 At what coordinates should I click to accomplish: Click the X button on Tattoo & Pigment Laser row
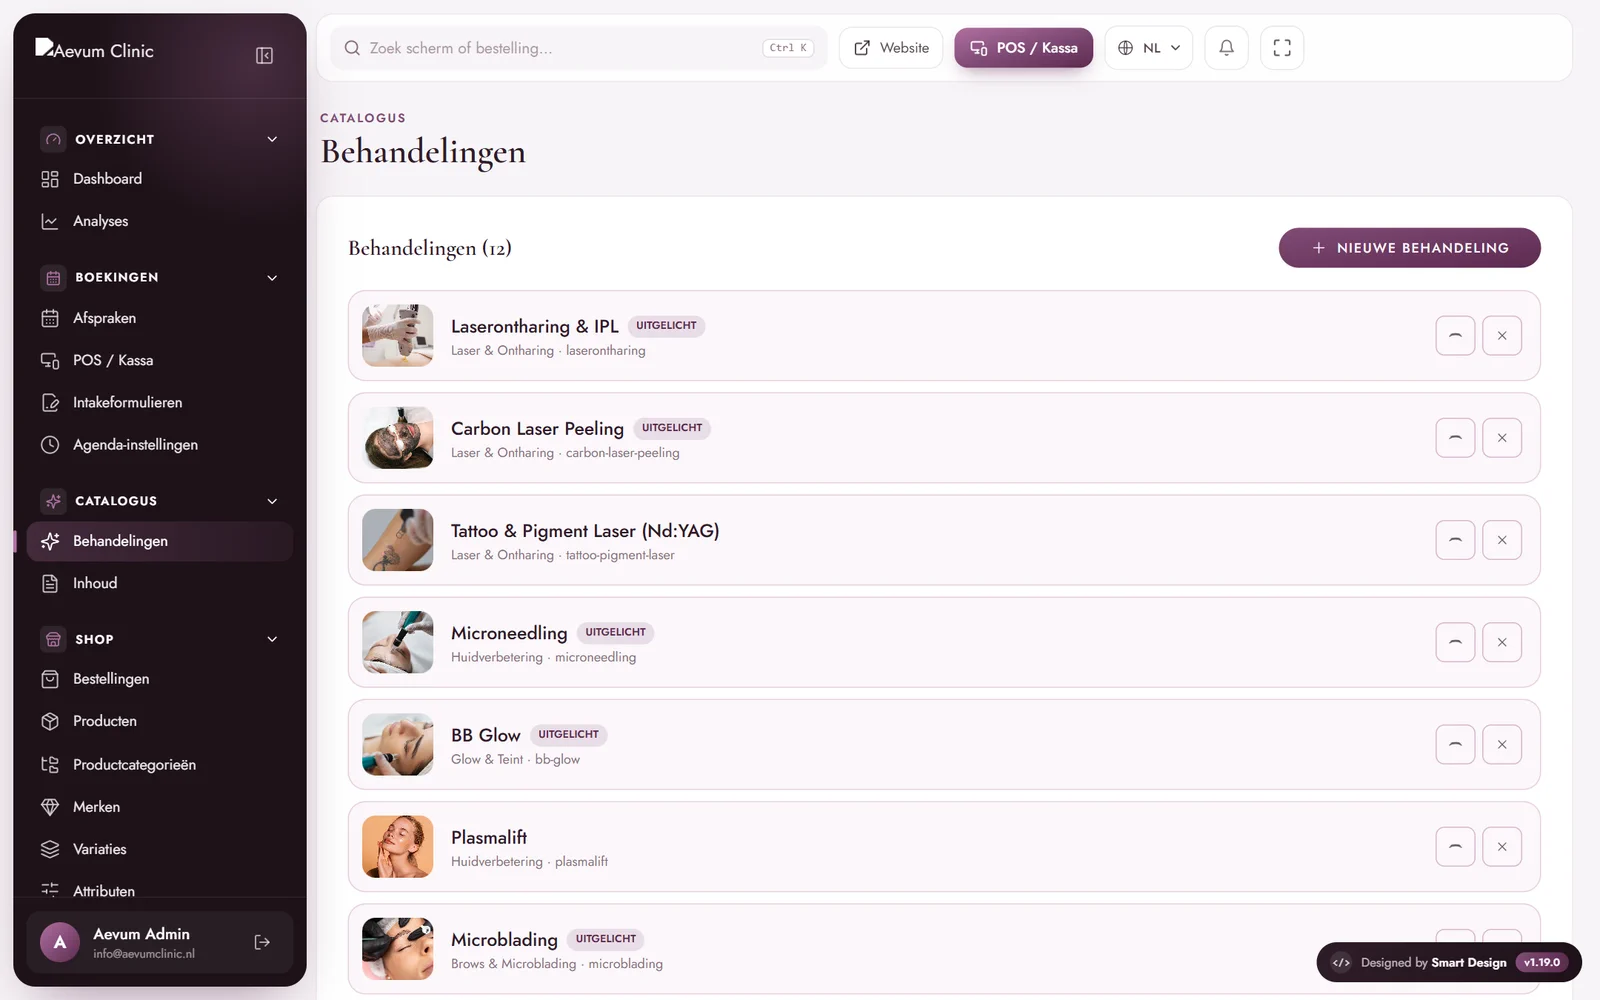[x=1502, y=540]
